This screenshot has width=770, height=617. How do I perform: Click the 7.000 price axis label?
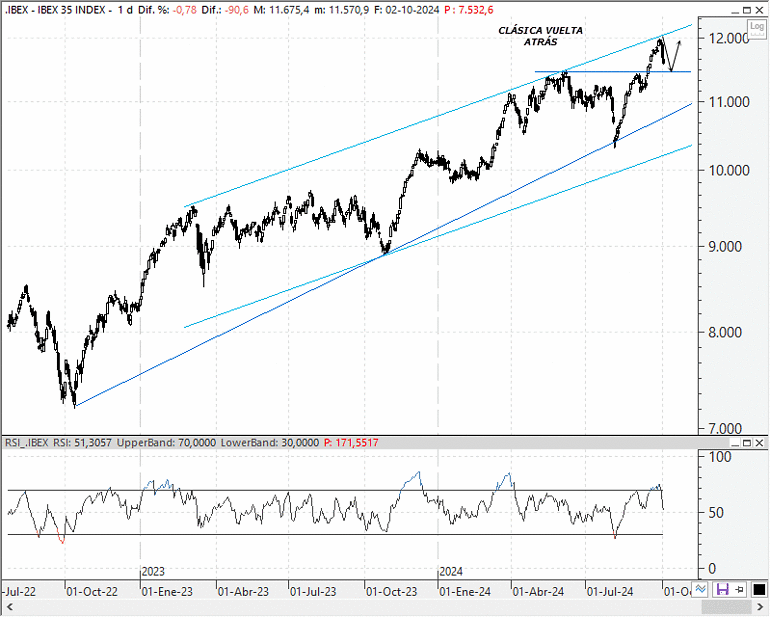coord(725,429)
